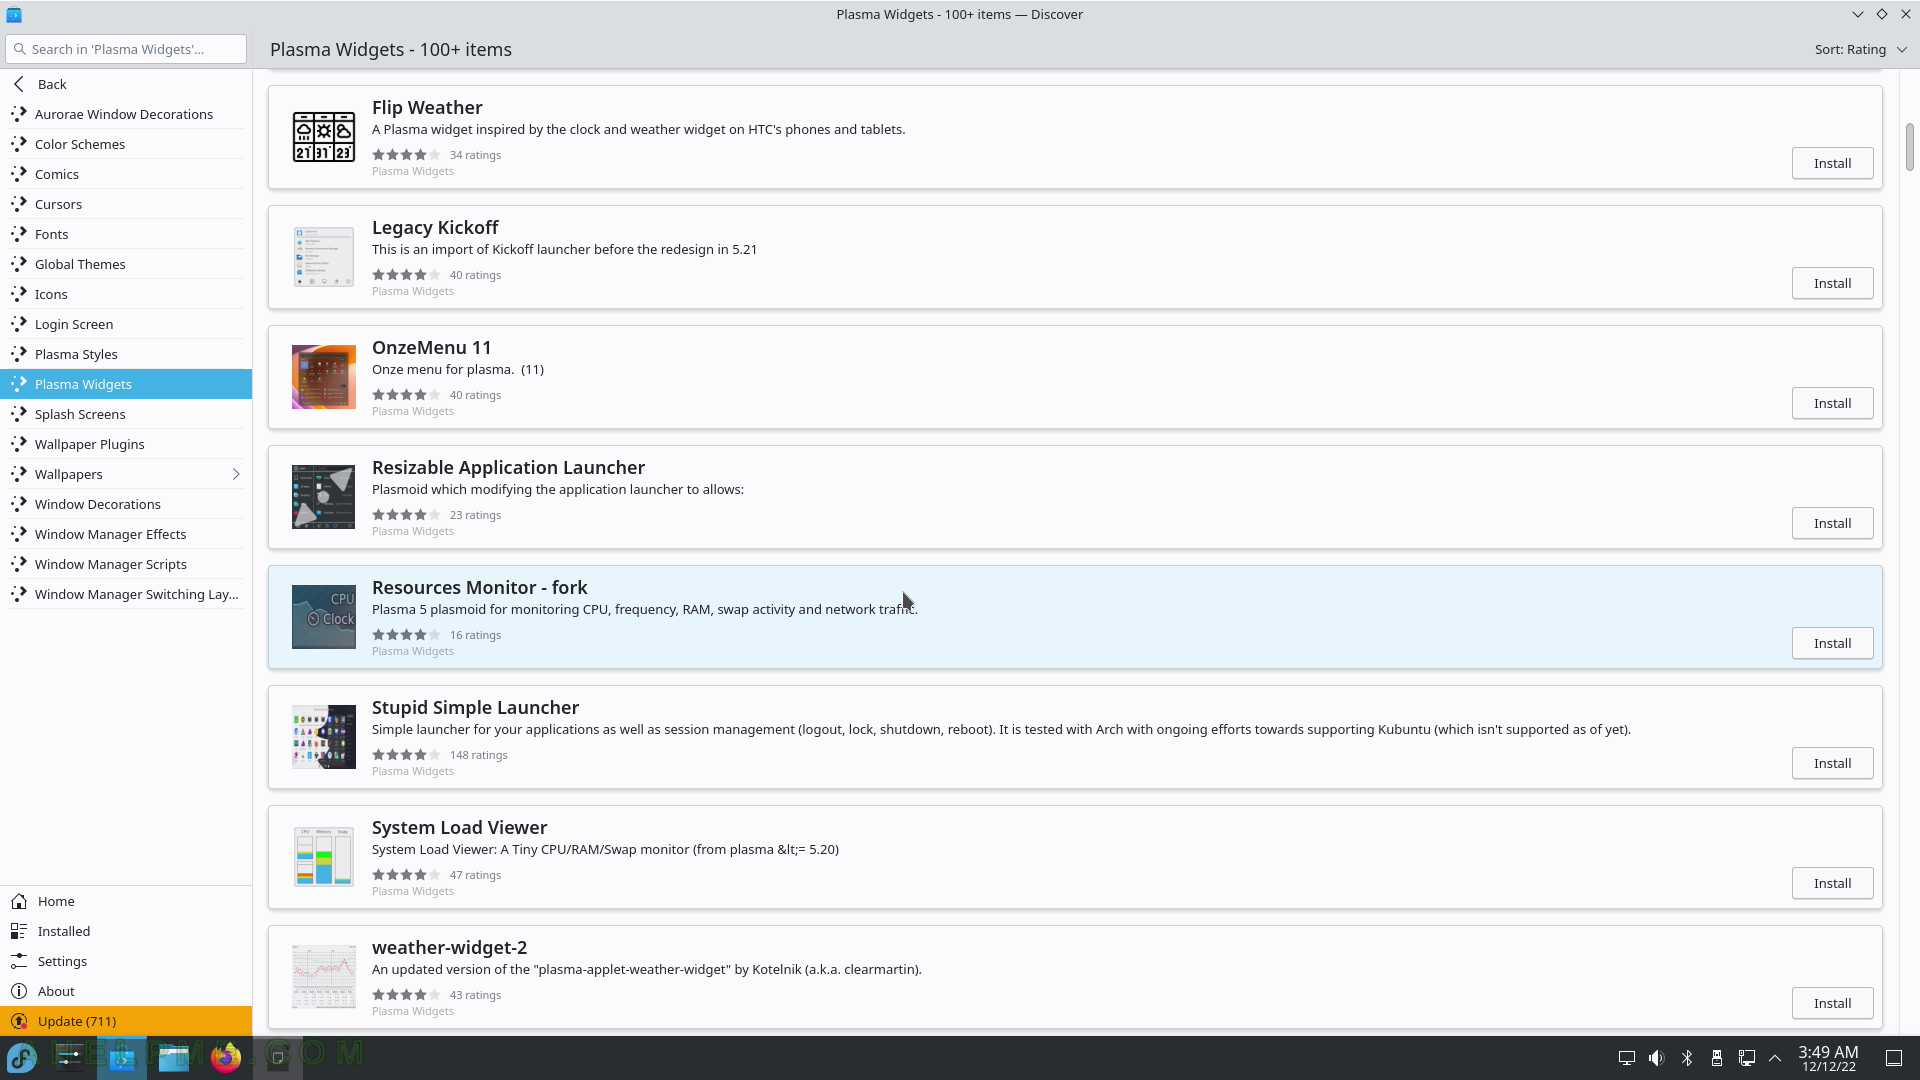Viewport: 1920px width, 1080px height.
Task: Open system settings taskbar icon
Action: (x=70, y=1057)
